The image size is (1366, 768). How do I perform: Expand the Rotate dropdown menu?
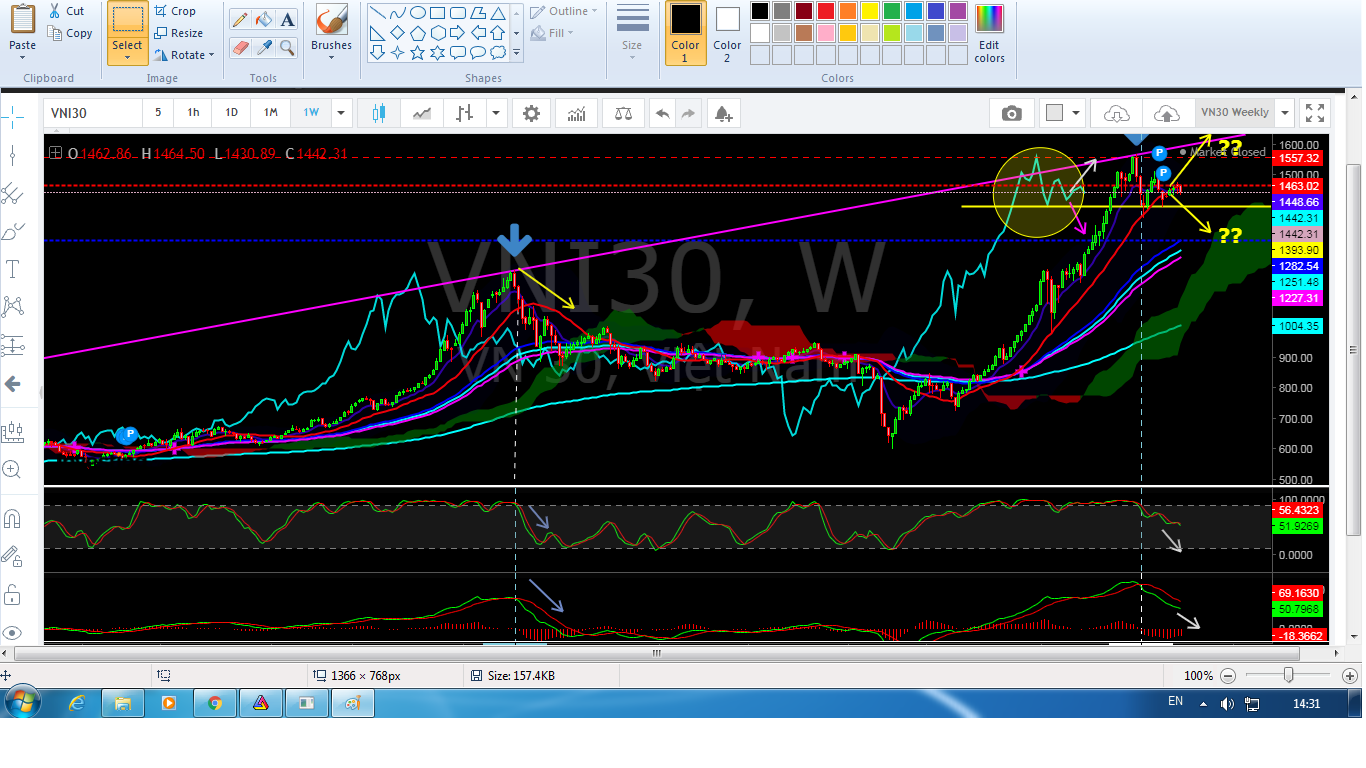coord(186,55)
